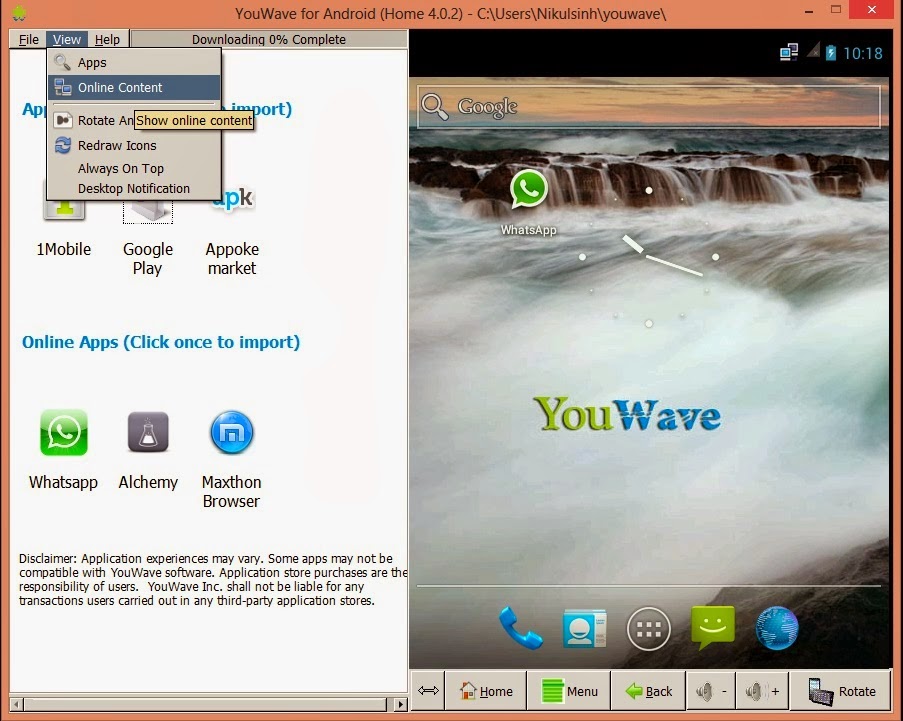Viewport: 903px width, 721px height.
Task: Open the Android app drawer
Action: [648, 629]
